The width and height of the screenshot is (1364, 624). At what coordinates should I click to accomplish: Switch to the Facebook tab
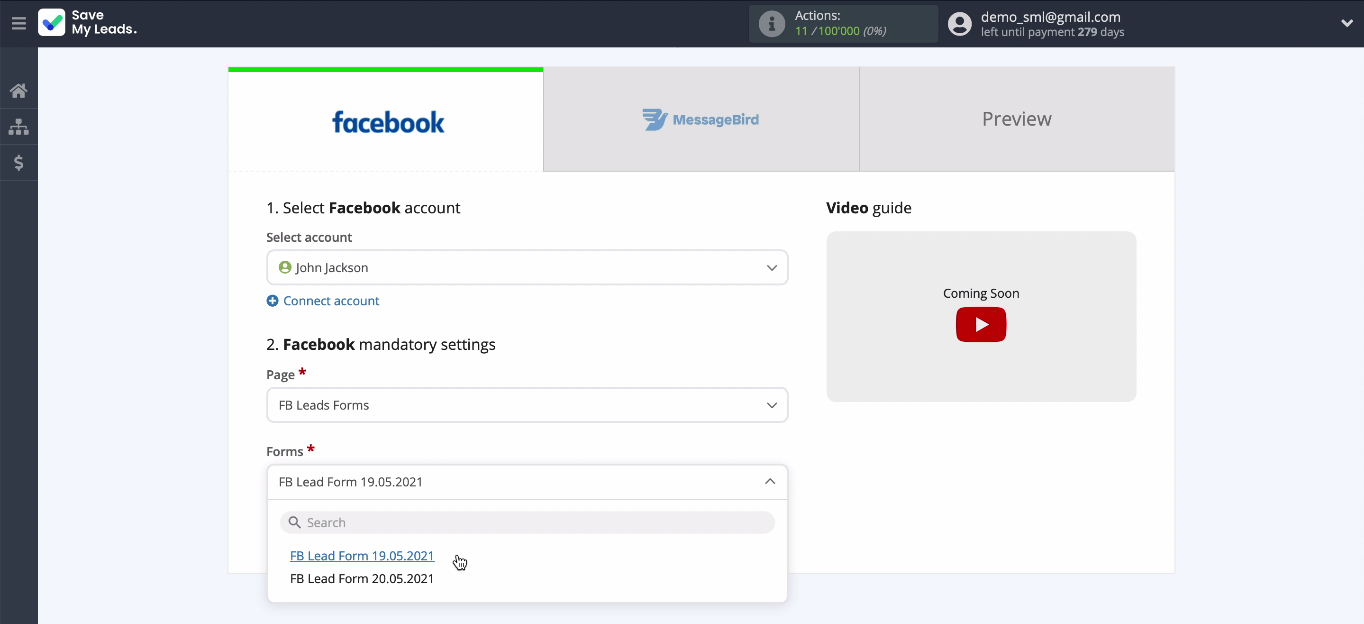click(386, 120)
